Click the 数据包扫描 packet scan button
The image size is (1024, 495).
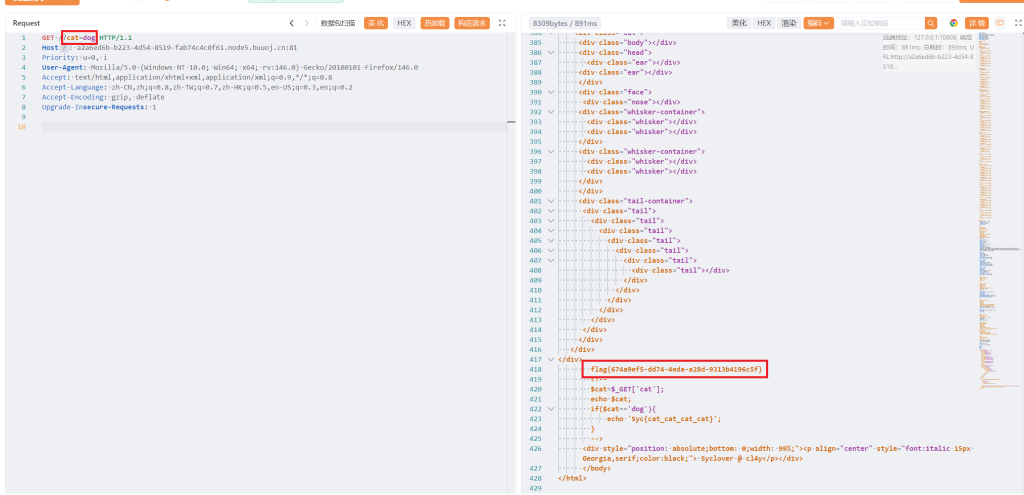[x=338, y=23]
